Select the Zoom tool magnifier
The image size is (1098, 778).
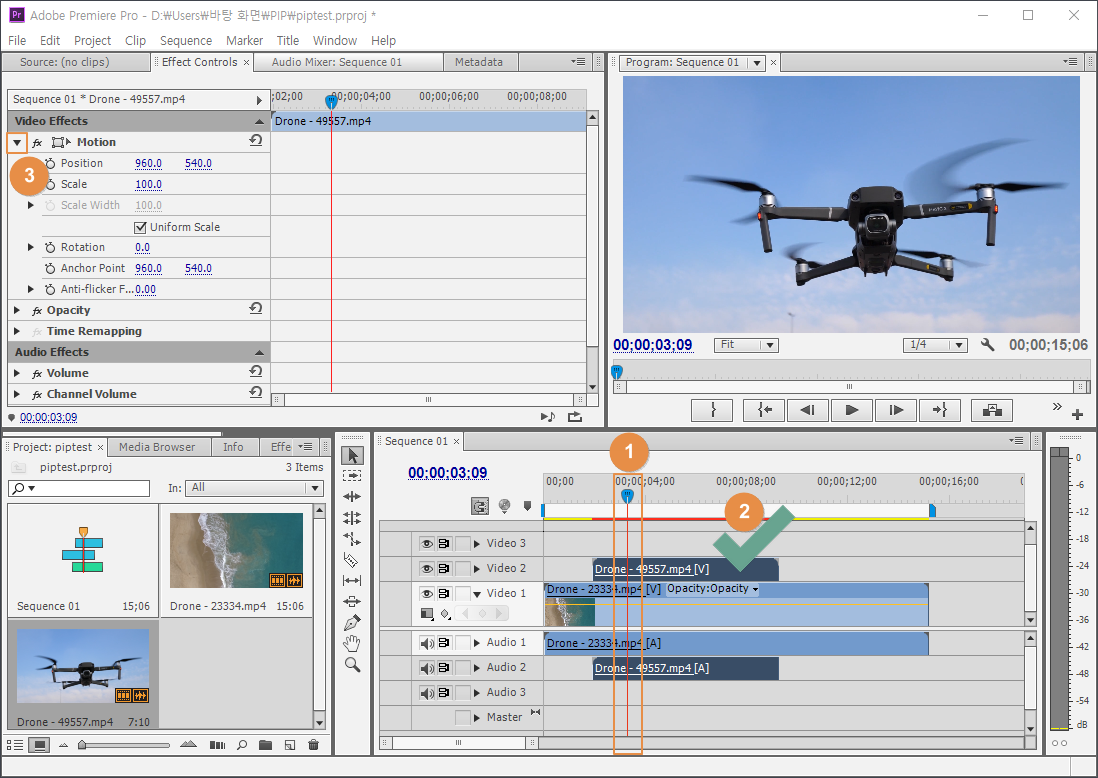(x=352, y=664)
